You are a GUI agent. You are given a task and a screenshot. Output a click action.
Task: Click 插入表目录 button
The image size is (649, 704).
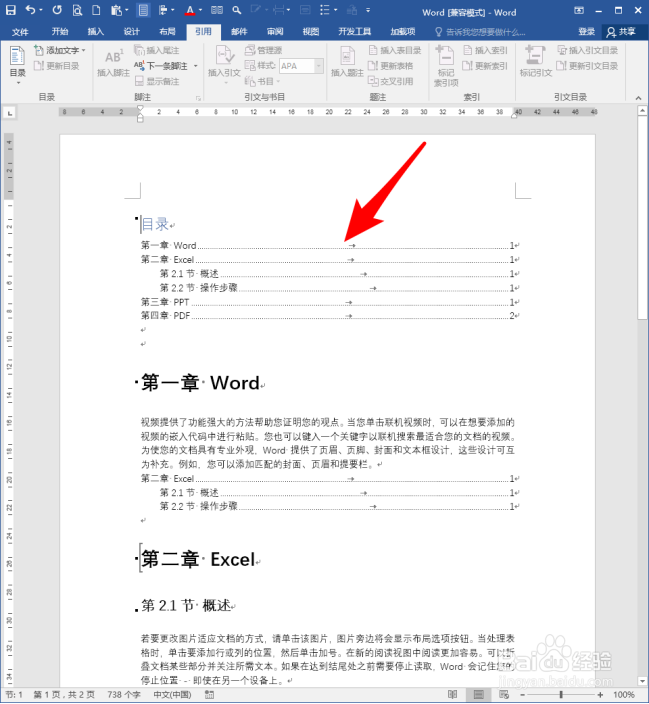tap(395, 50)
